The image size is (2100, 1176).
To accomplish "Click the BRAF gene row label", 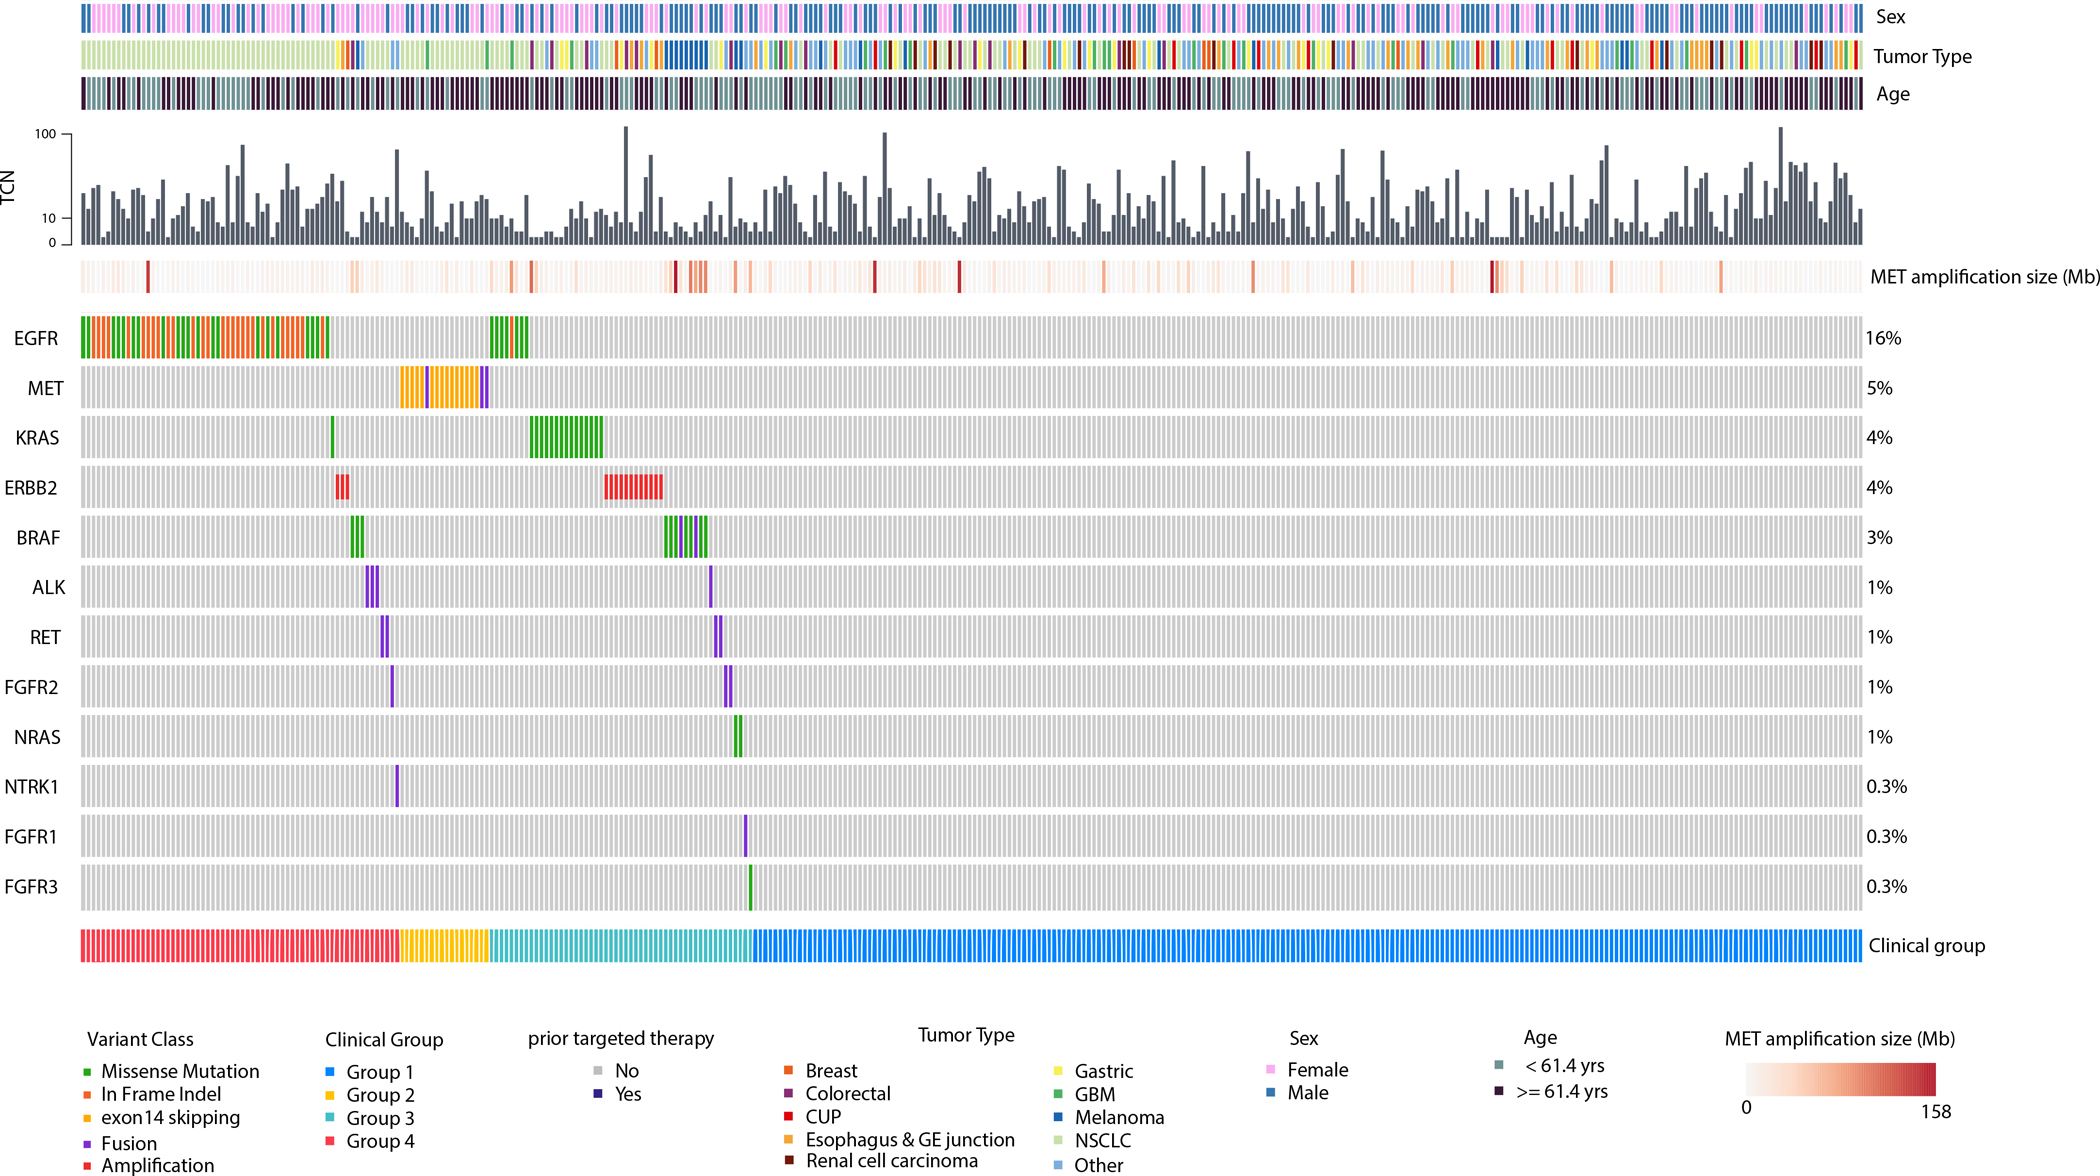I will (38, 538).
